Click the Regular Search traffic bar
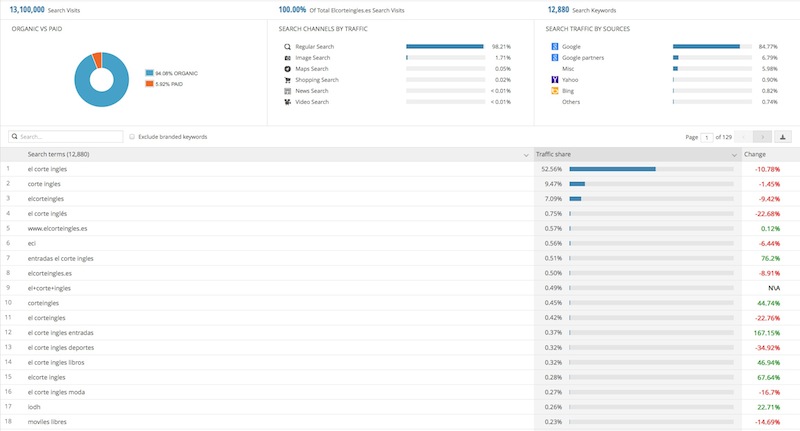This screenshot has height=431, width=800. (445, 46)
